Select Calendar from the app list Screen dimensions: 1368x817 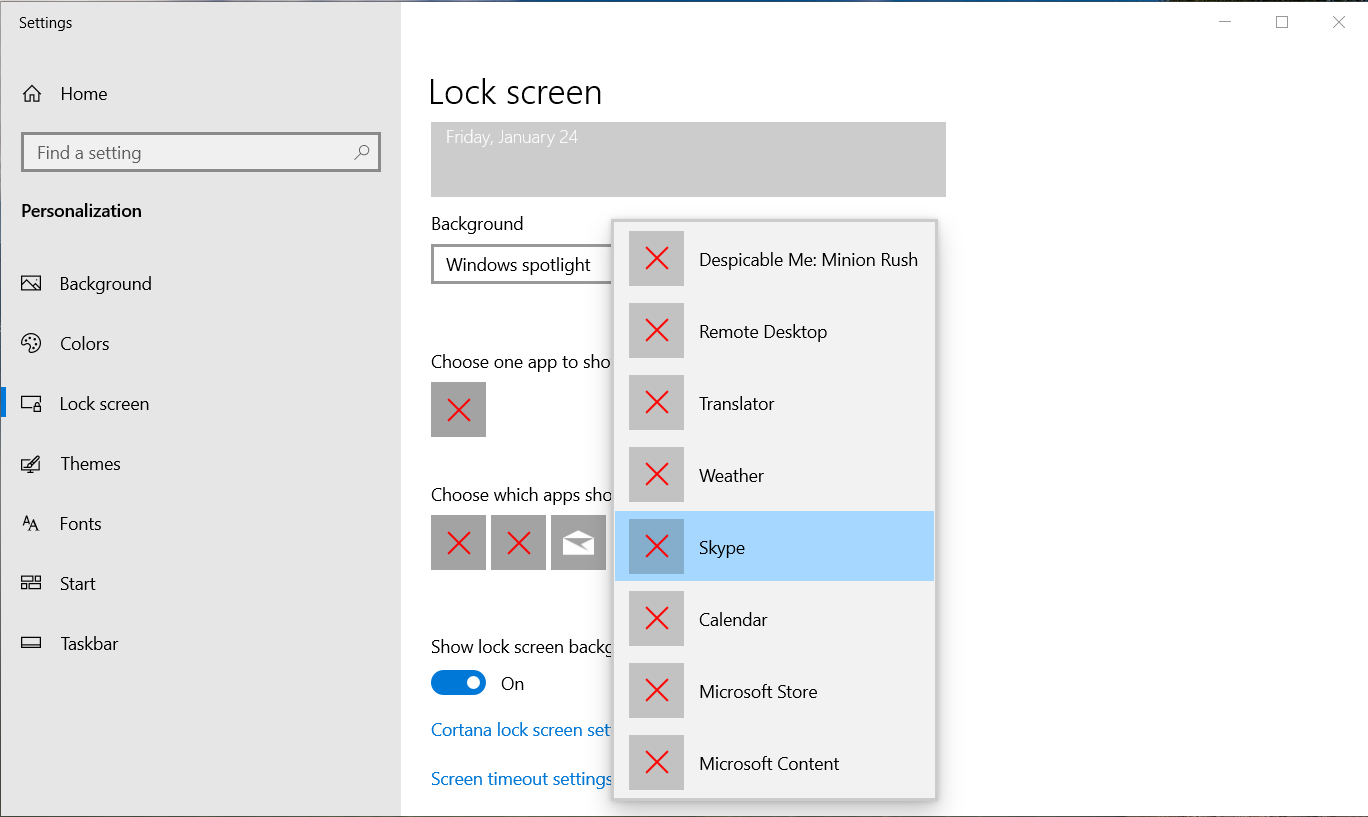[x=774, y=619]
